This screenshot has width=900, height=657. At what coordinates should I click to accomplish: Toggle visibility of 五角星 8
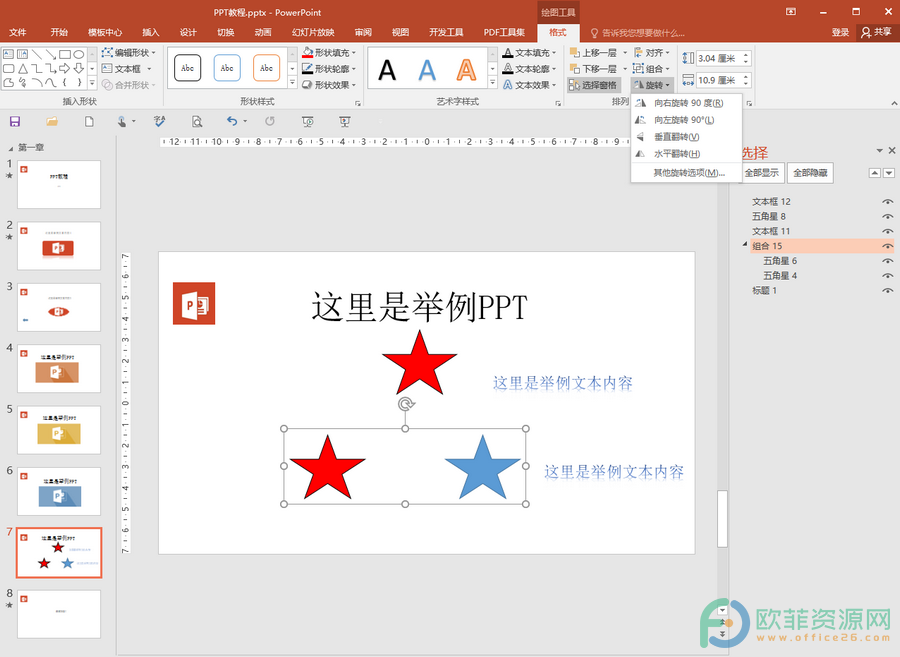887,216
